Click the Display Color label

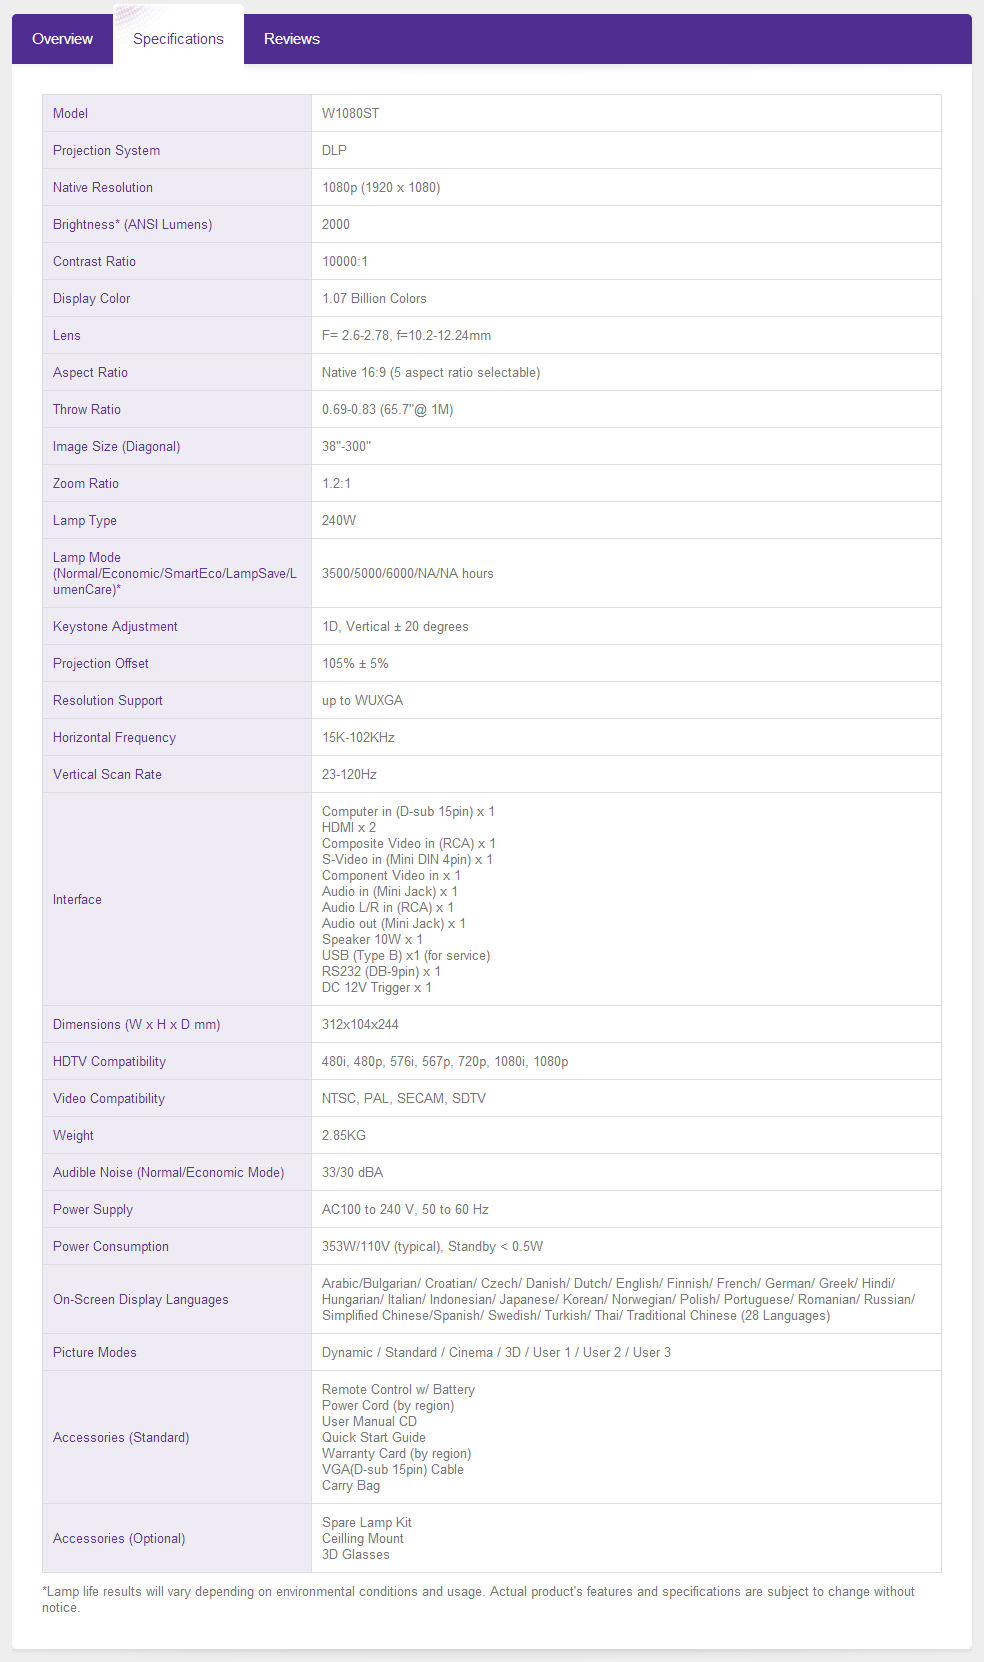pos(91,298)
